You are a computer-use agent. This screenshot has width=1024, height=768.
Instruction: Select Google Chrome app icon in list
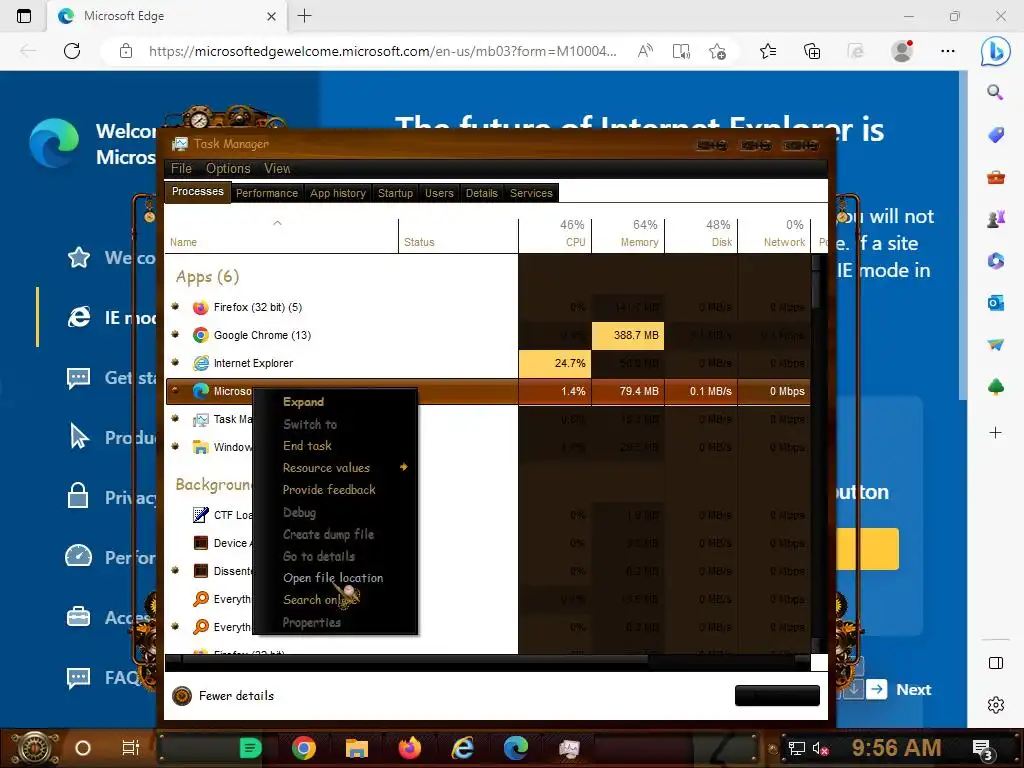pos(200,335)
